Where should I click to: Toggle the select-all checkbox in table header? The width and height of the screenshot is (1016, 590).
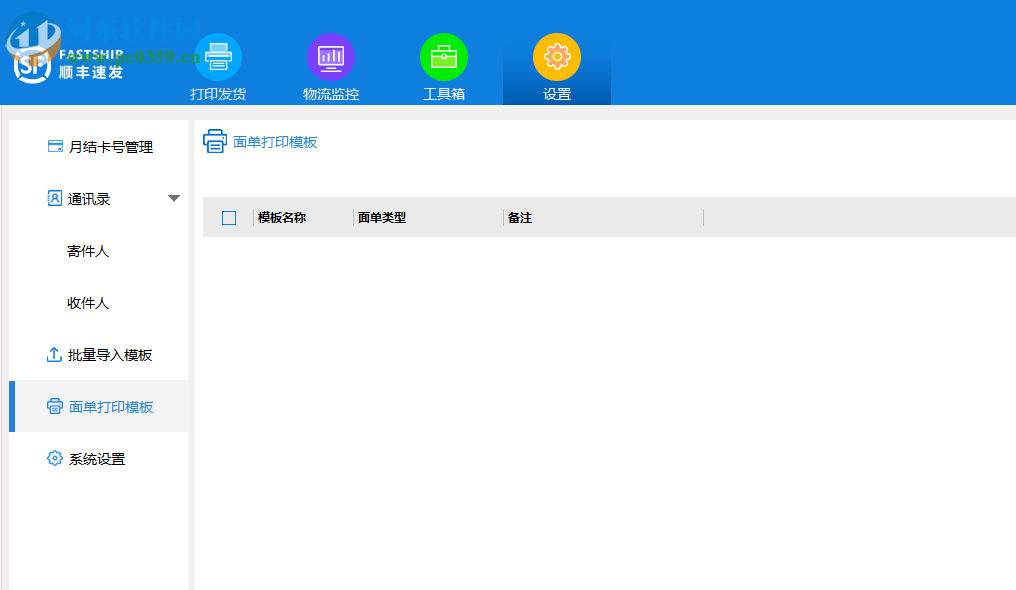pos(229,216)
